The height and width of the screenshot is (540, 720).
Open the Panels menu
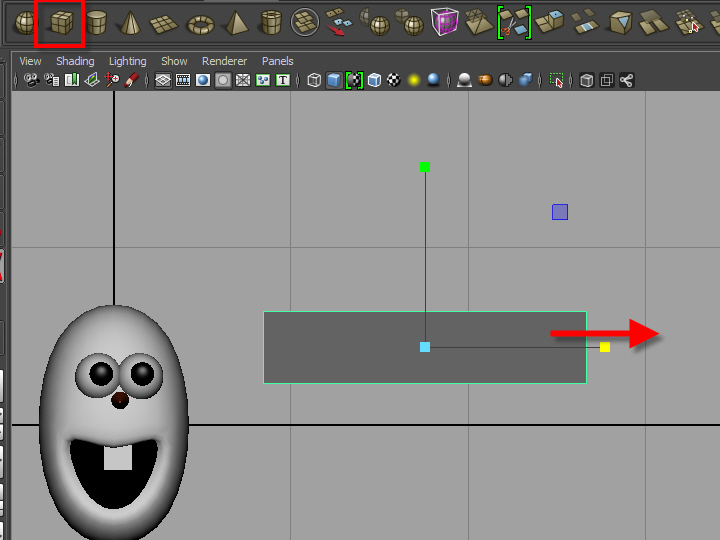(277, 61)
